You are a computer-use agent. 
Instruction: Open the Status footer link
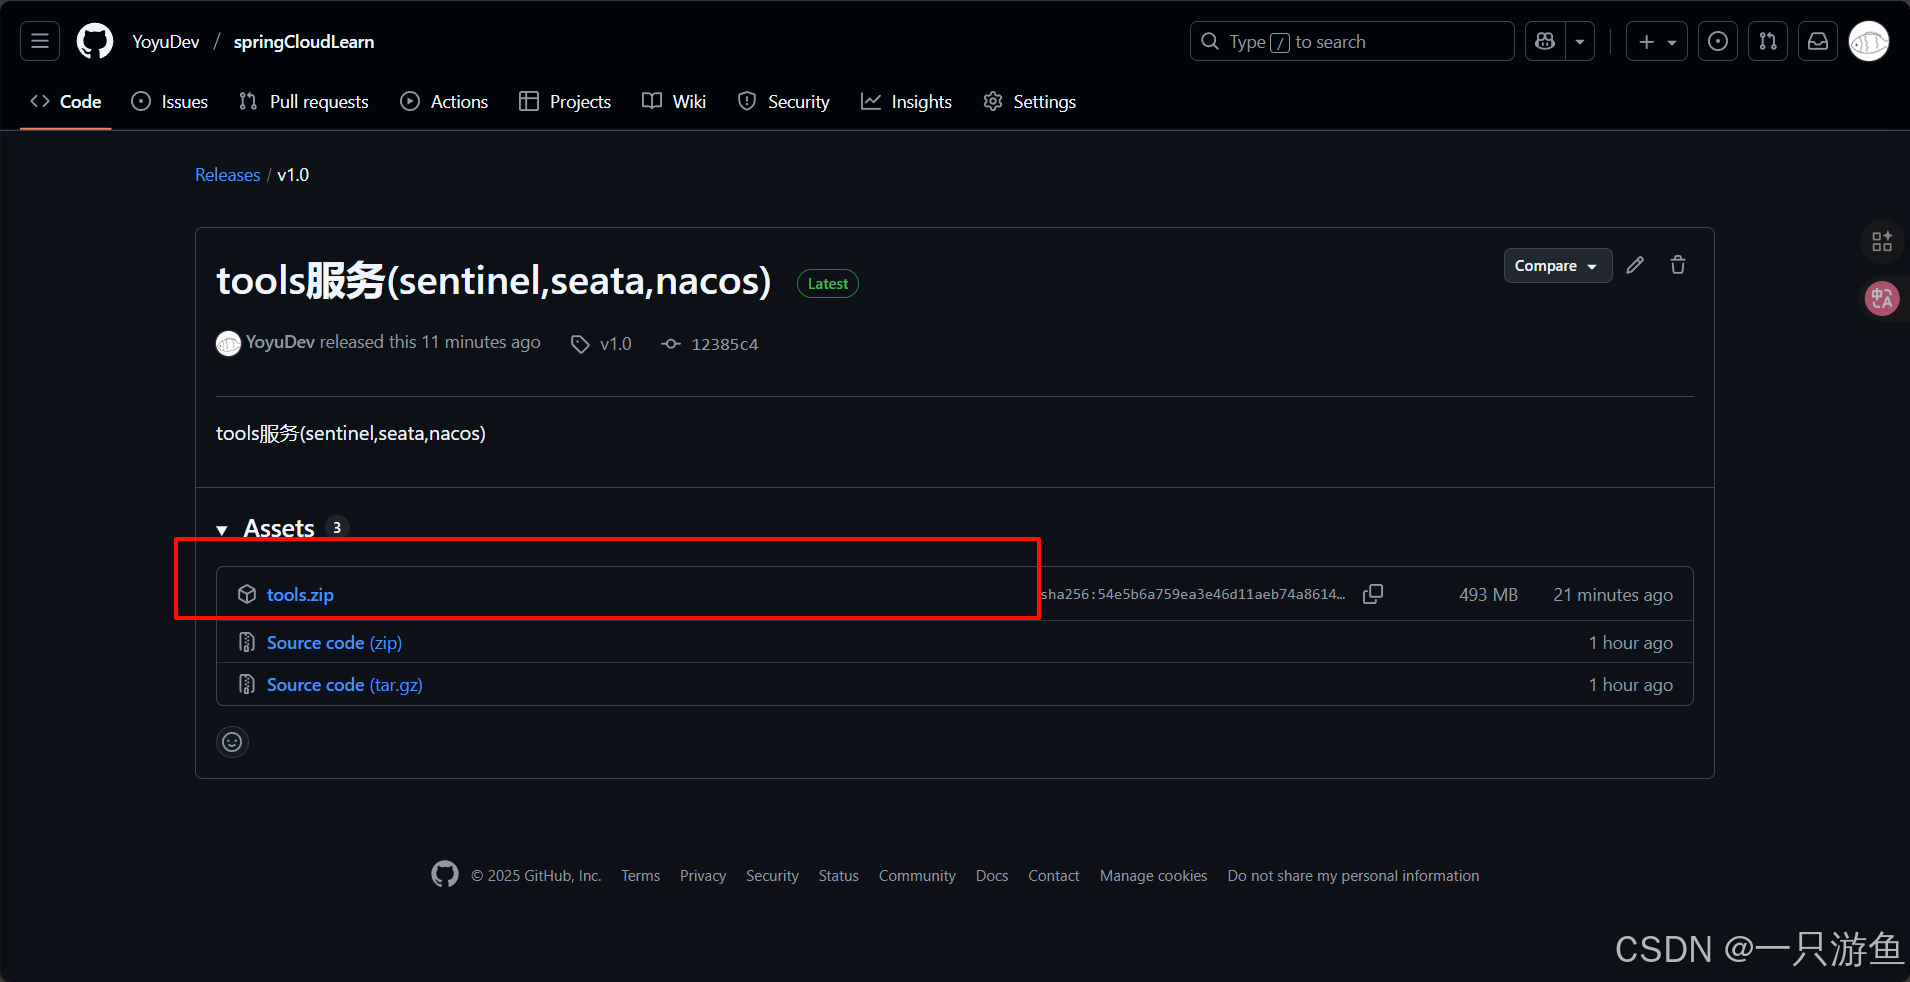click(838, 876)
